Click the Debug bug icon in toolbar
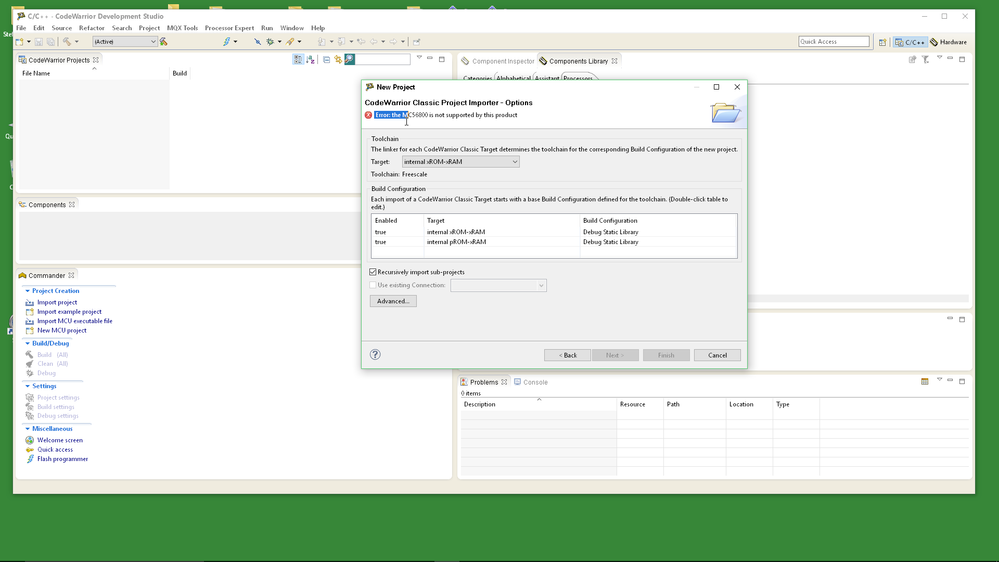This screenshot has height=562, width=999. [270, 41]
